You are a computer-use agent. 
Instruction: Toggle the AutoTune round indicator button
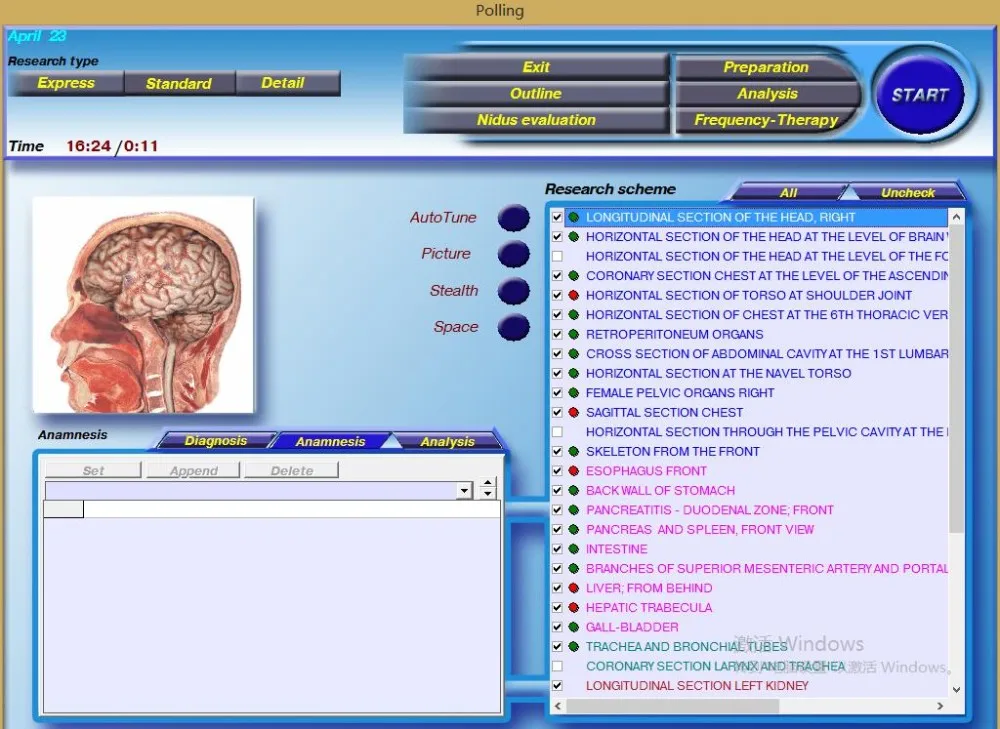[513, 218]
